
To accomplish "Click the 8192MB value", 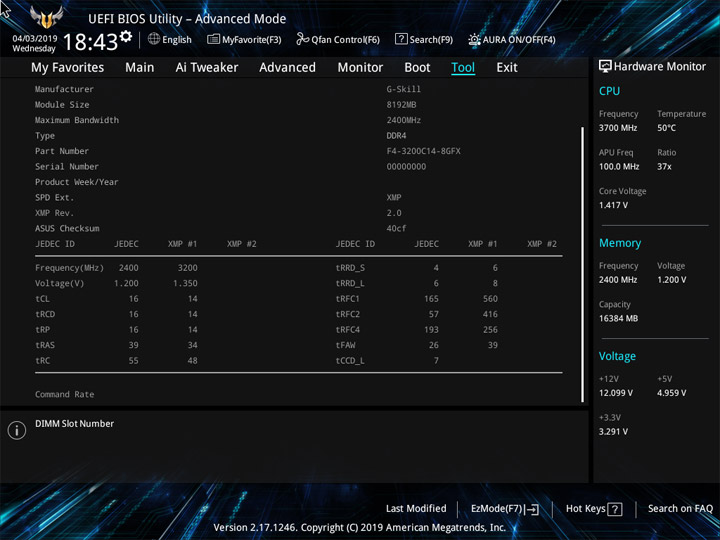I will [x=401, y=105].
